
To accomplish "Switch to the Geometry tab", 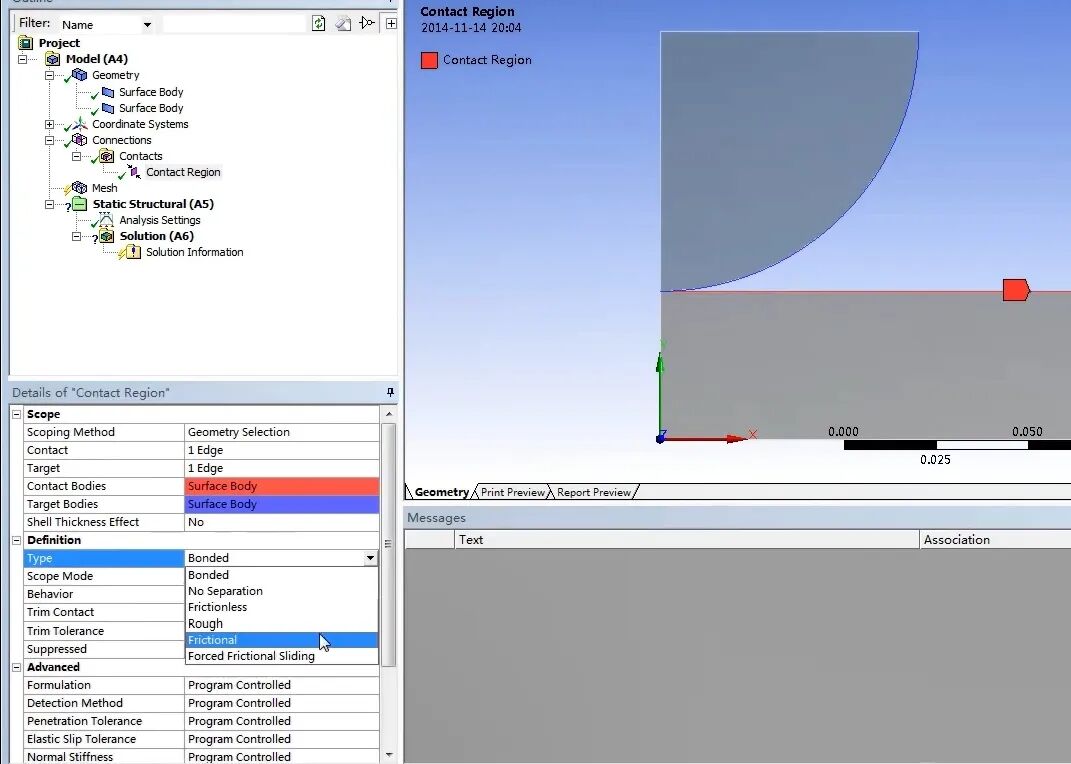I will click(x=441, y=492).
